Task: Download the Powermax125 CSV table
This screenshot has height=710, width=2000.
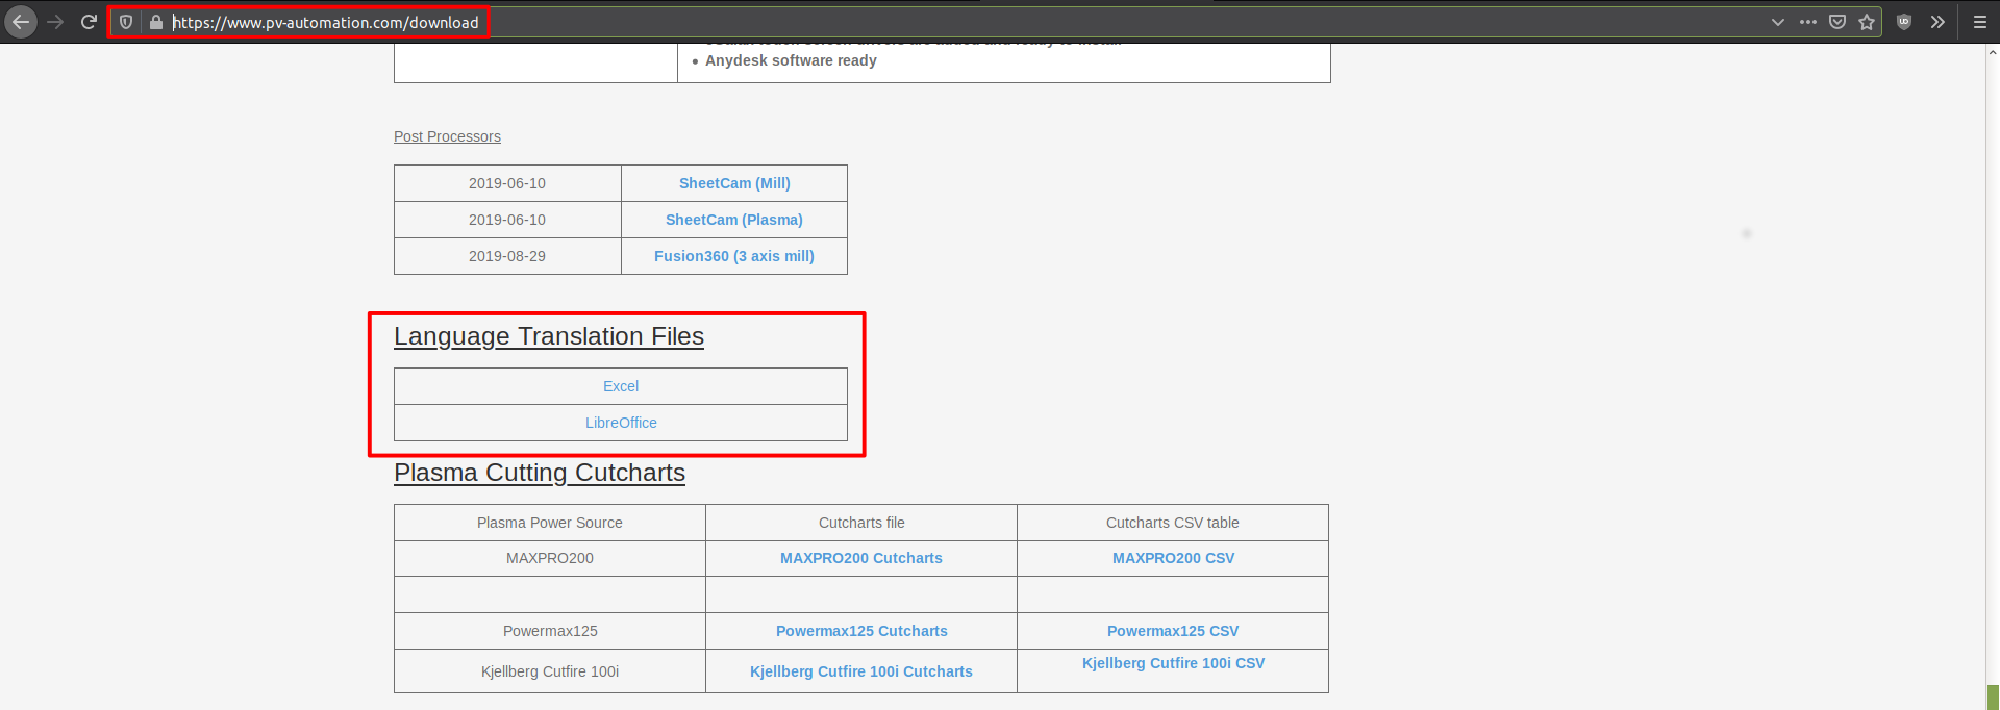Action: coord(1172,631)
